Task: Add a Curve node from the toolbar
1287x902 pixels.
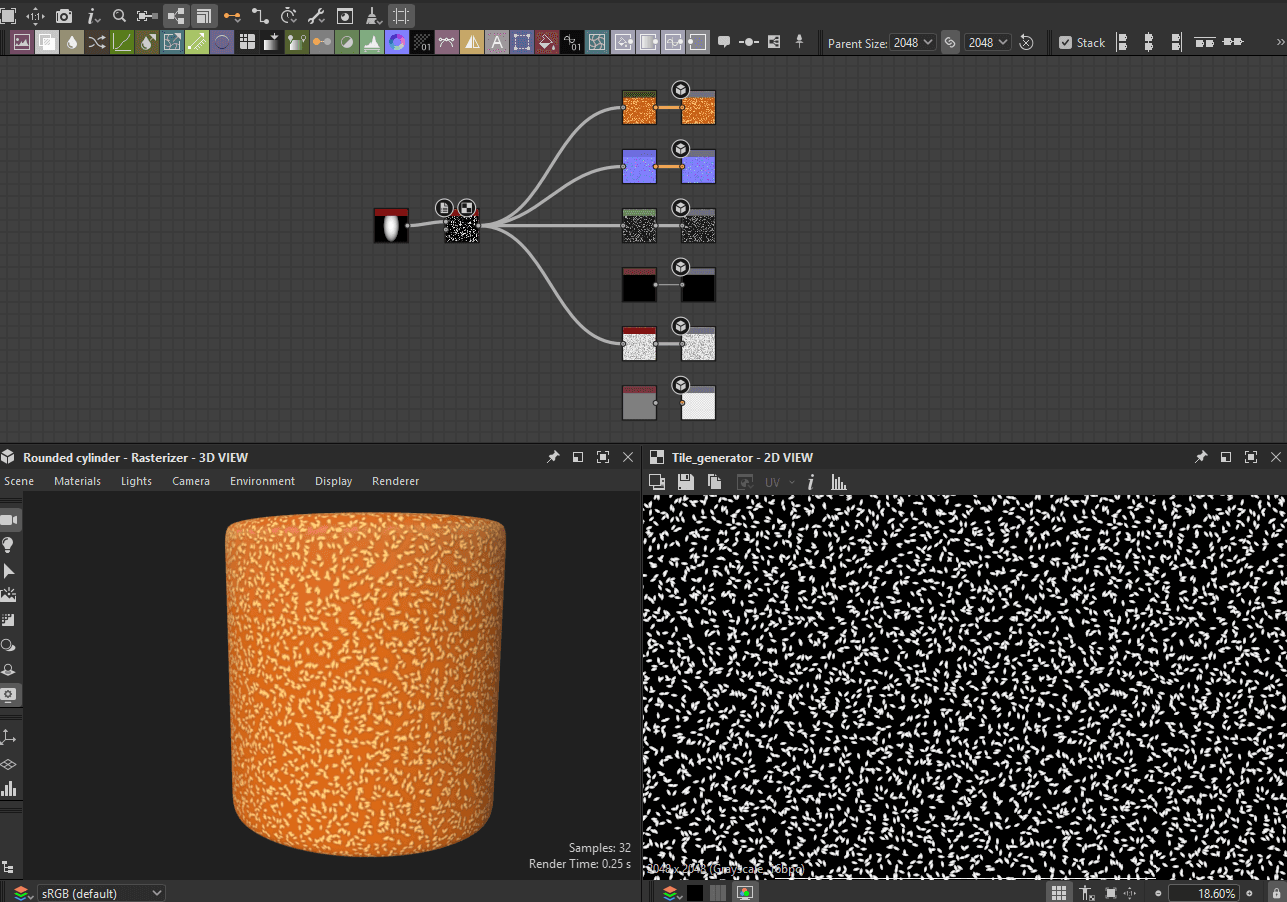Action: coord(122,42)
